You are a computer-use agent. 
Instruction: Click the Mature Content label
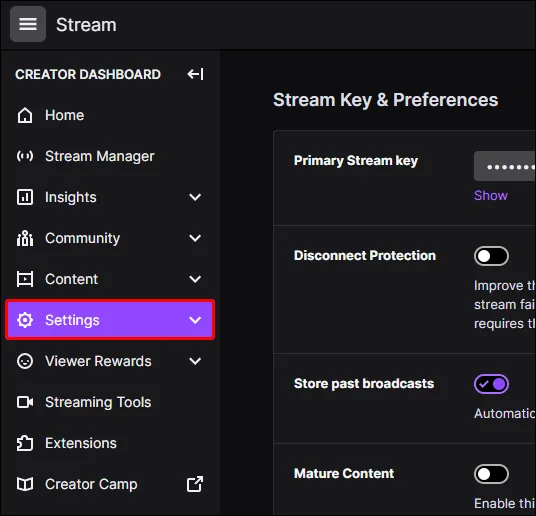pyautogui.click(x=344, y=474)
